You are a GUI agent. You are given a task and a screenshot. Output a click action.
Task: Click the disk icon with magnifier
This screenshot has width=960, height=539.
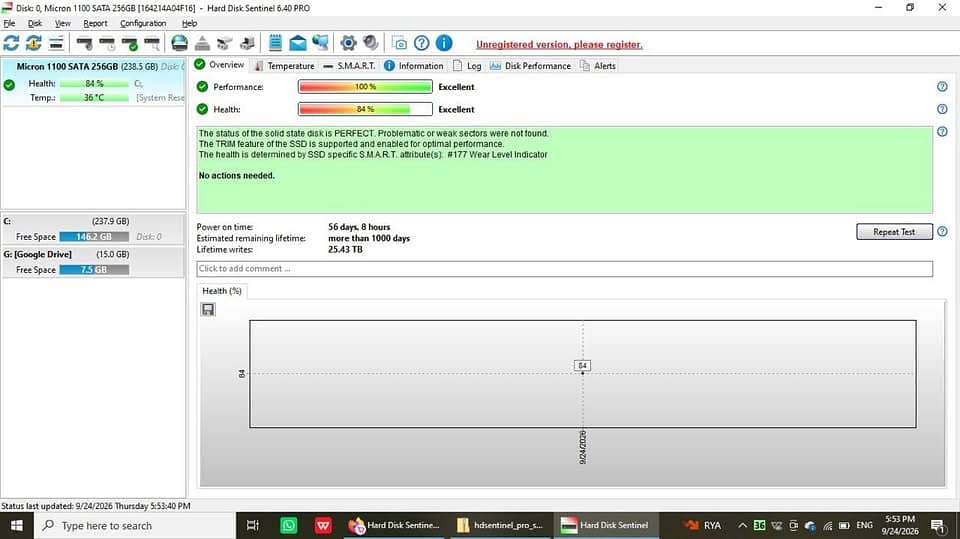(152, 43)
